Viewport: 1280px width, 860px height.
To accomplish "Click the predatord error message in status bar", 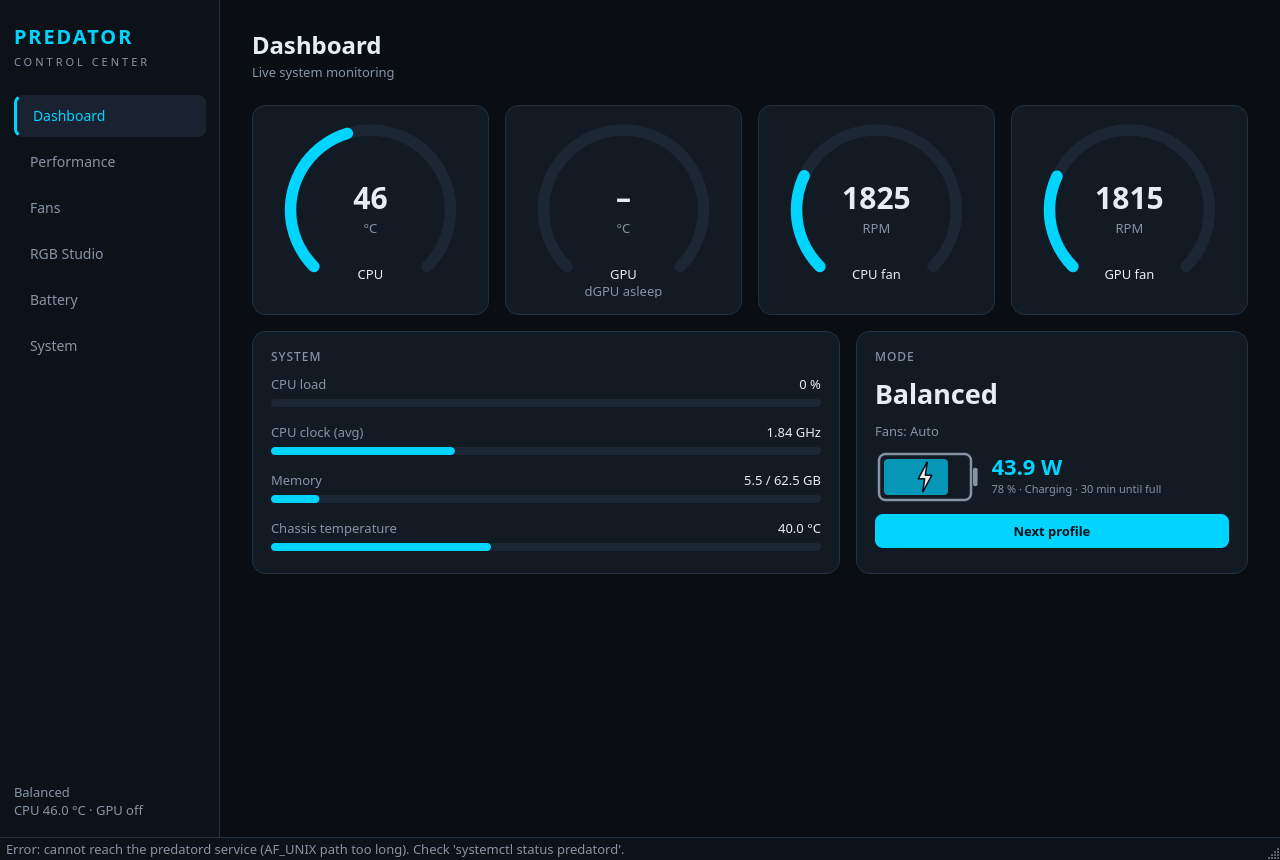I will (x=315, y=849).
